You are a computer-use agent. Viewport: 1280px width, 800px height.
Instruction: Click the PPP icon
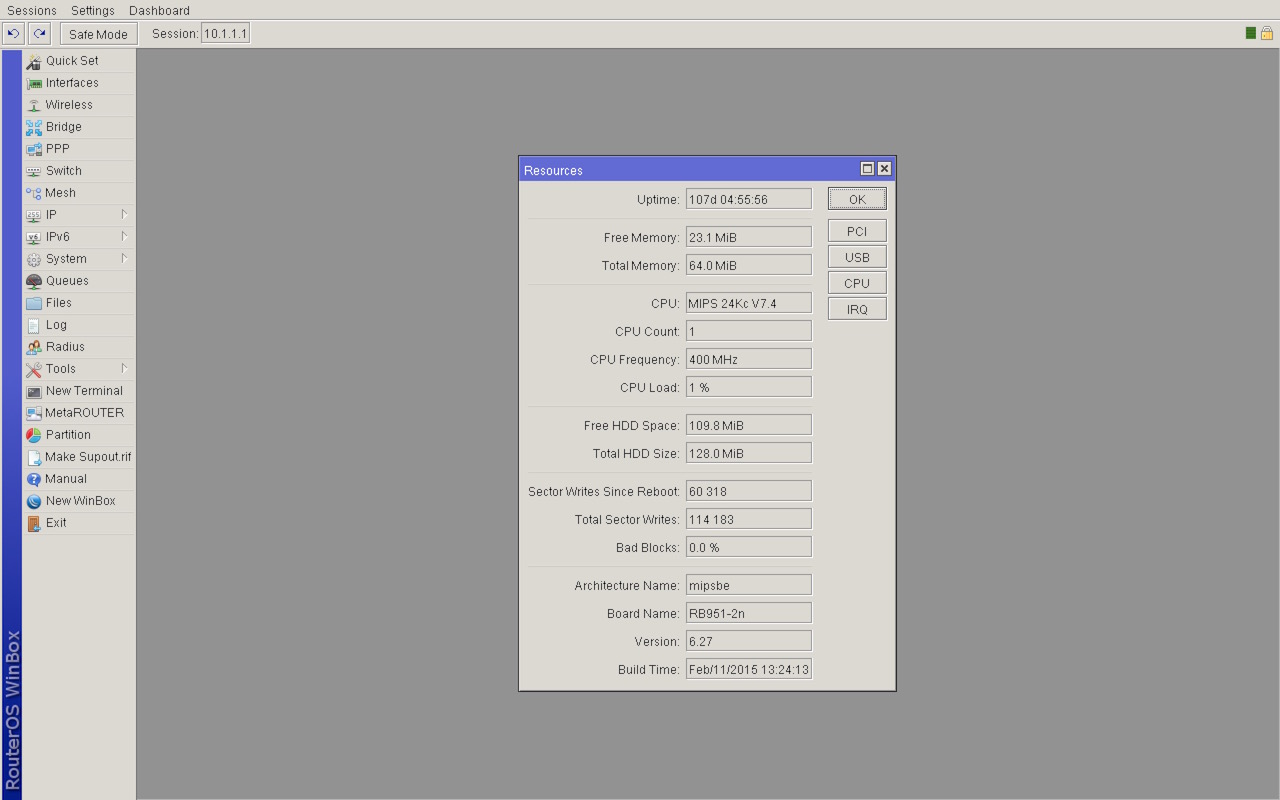34,149
